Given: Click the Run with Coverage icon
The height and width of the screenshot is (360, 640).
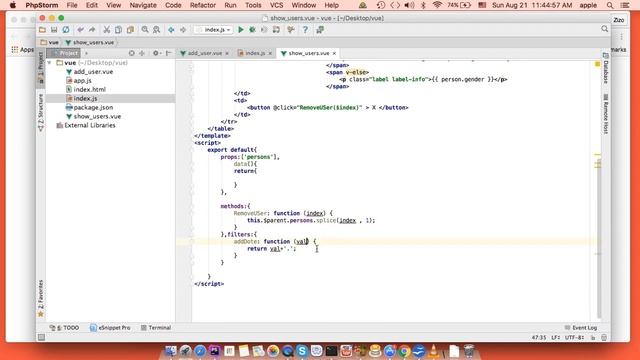Looking at the screenshot, I should (x=264, y=30).
